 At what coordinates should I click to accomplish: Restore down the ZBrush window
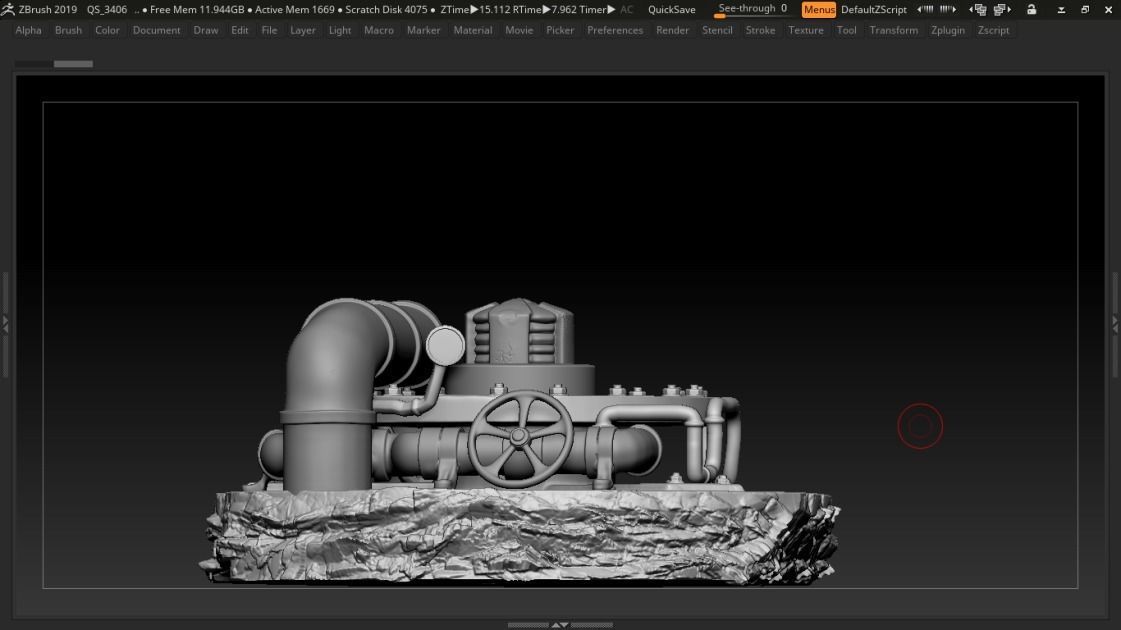[x=1085, y=9]
